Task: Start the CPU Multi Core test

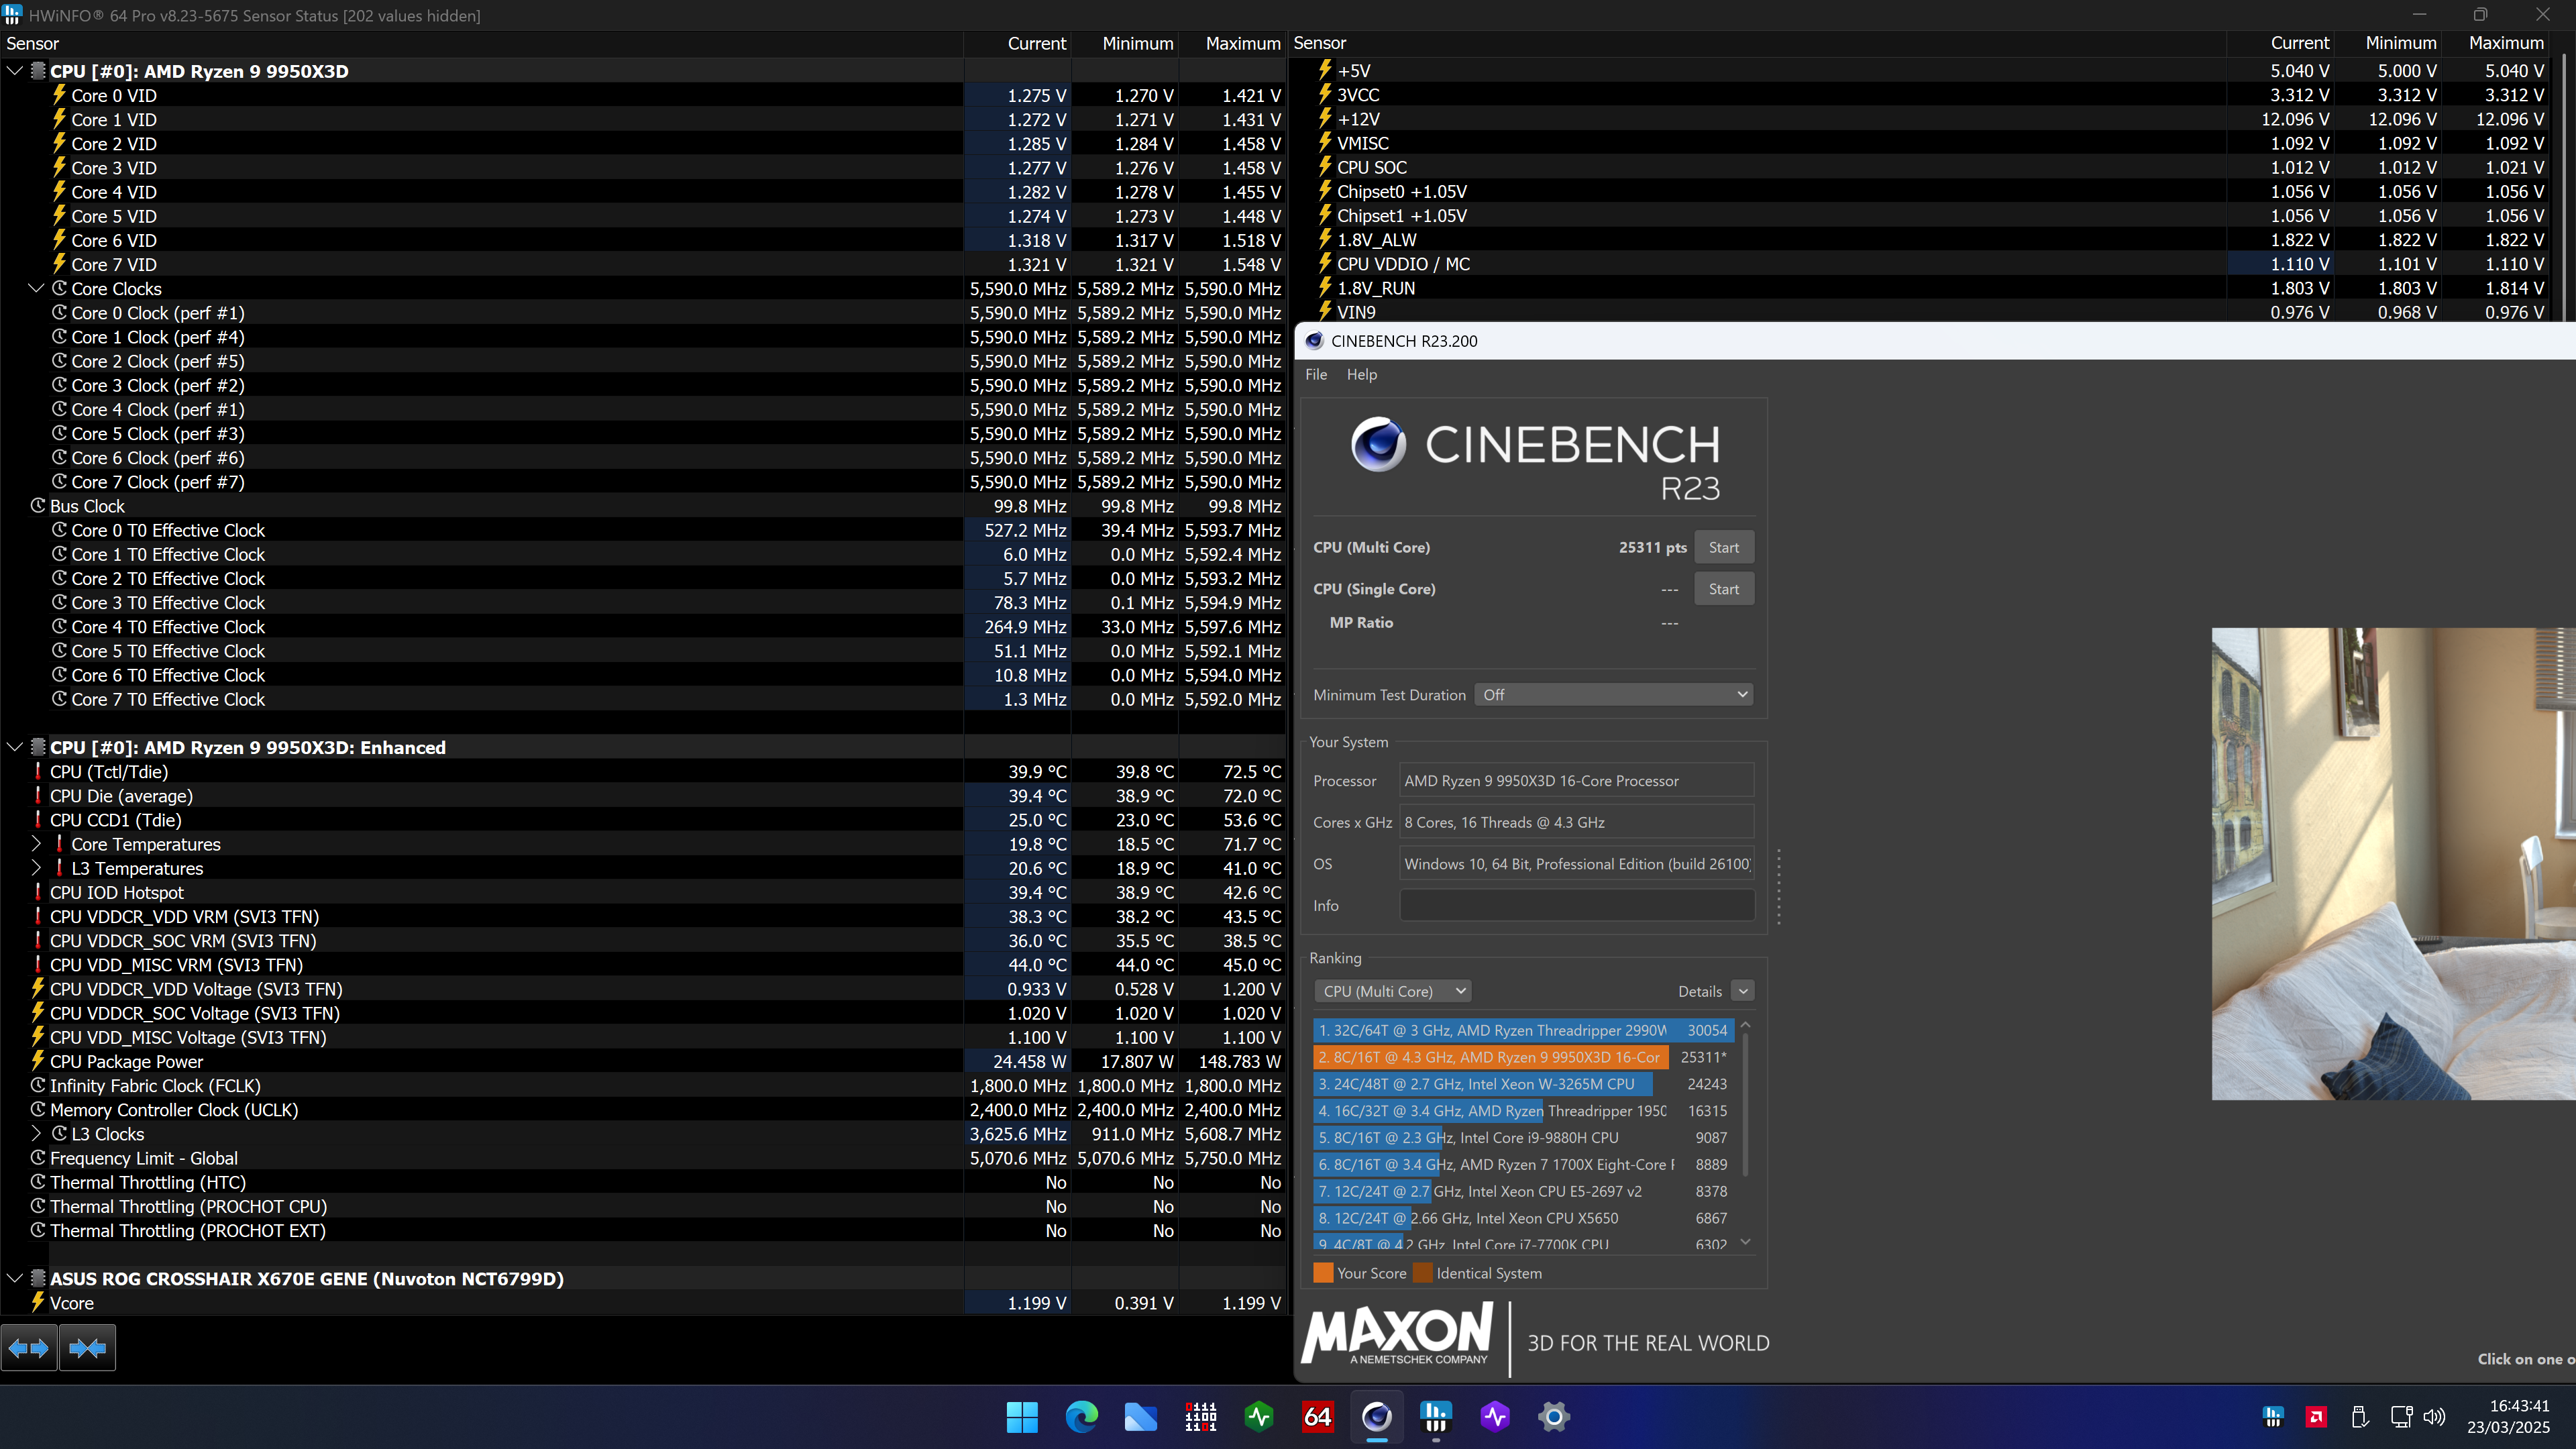Action: pyautogui.click(x=1723, y=547)
